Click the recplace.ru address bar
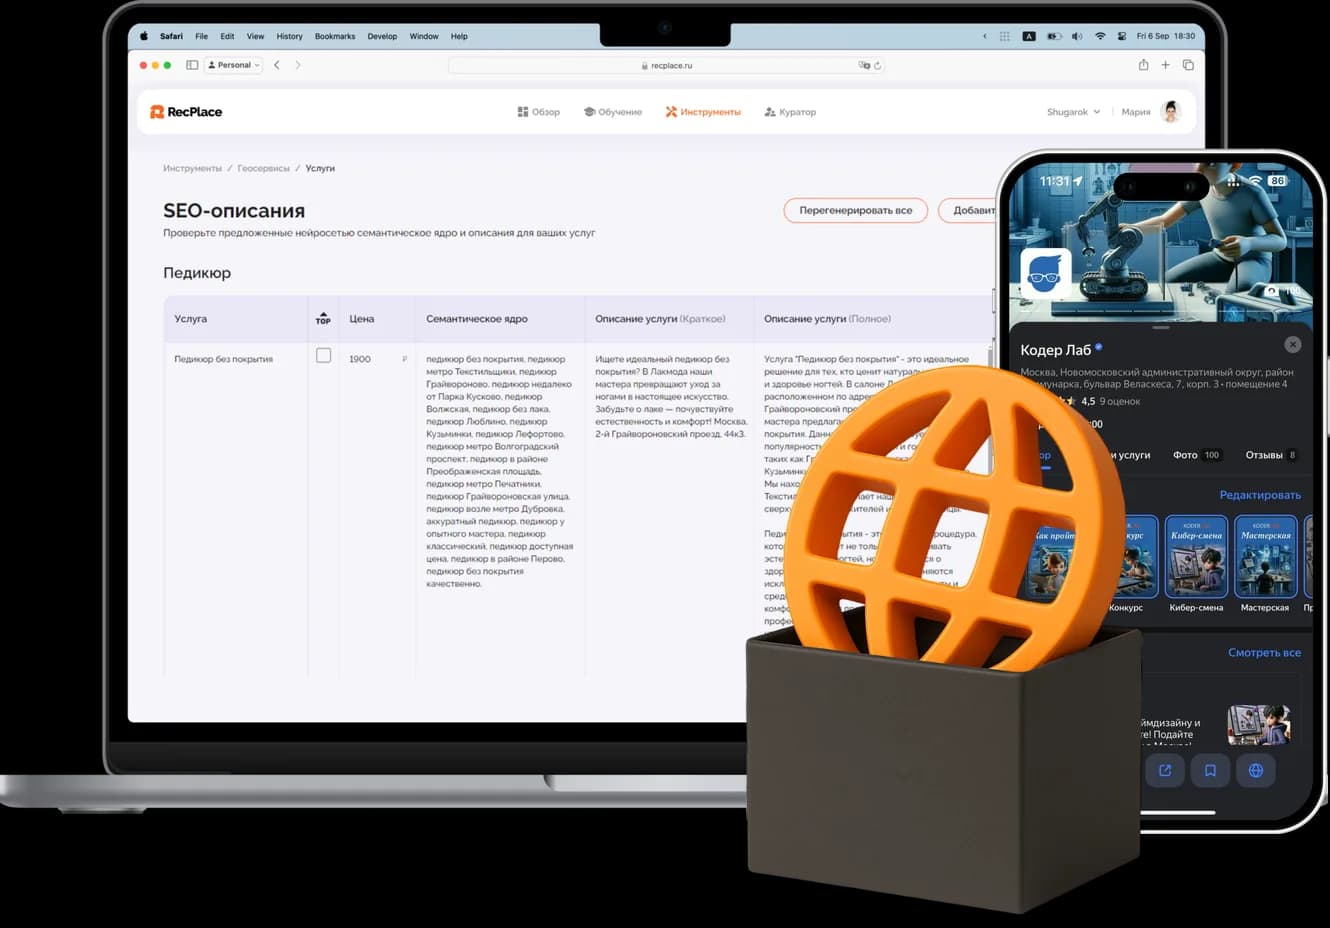The width and height of the screenshot is (1330, 928). coord(667,65)
